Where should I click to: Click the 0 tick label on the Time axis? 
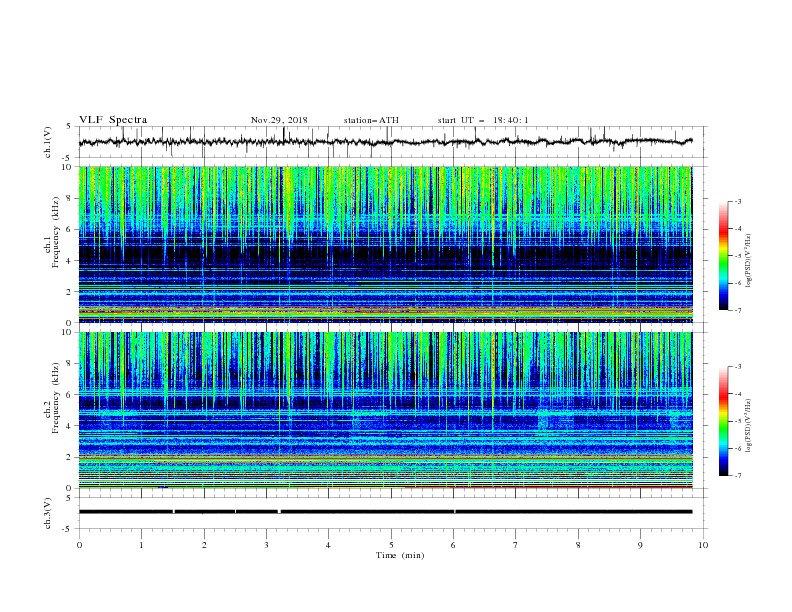(x=79, y=545)
